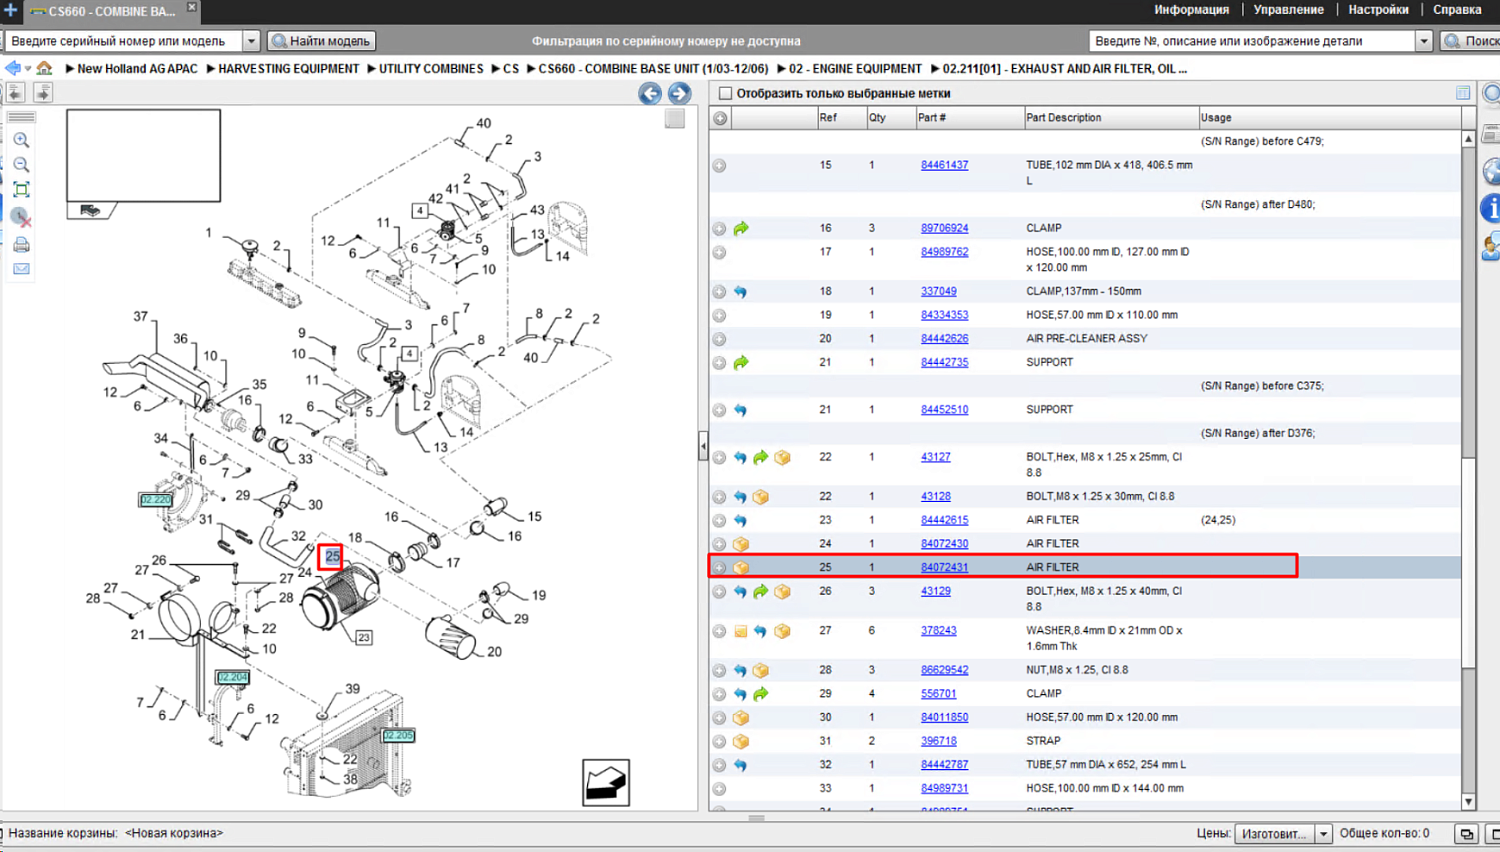Click the parts list vertical scrollbar thumb
The image size is (1500, 852).
[x=1468, y=561]
